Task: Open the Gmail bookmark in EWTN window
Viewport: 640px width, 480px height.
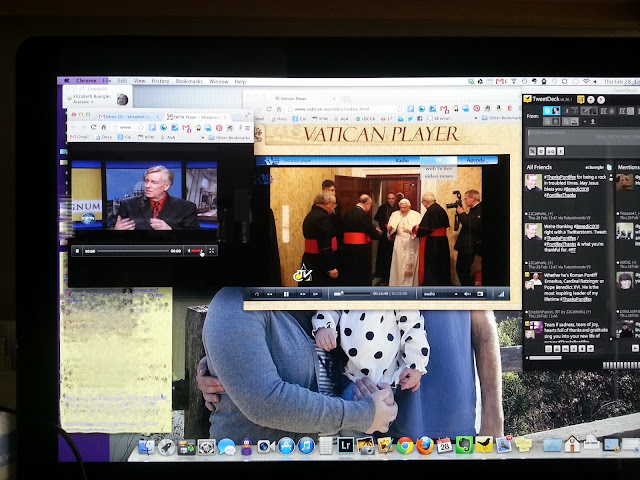Action: 79,137
